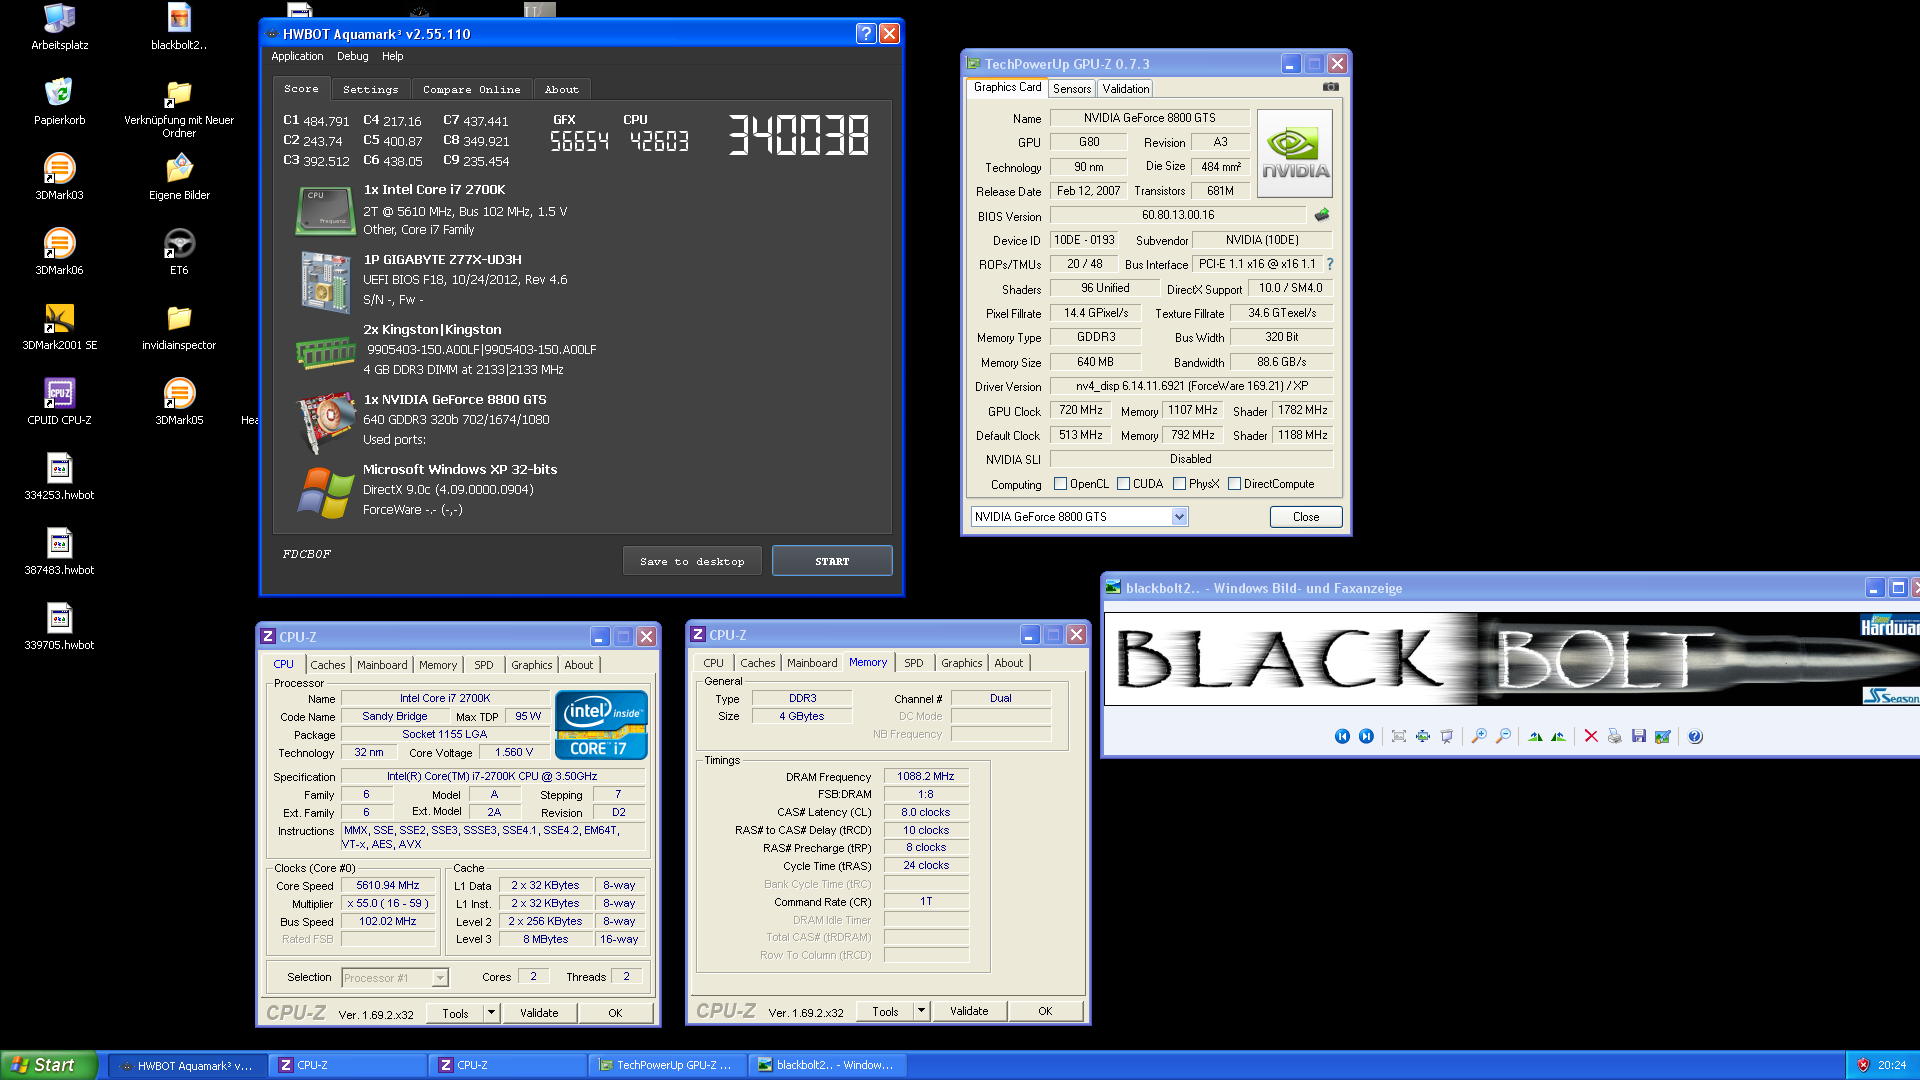Open the Debug menu in Aquamark
Screen dimensions: 1920x1080
pos(352,56)
